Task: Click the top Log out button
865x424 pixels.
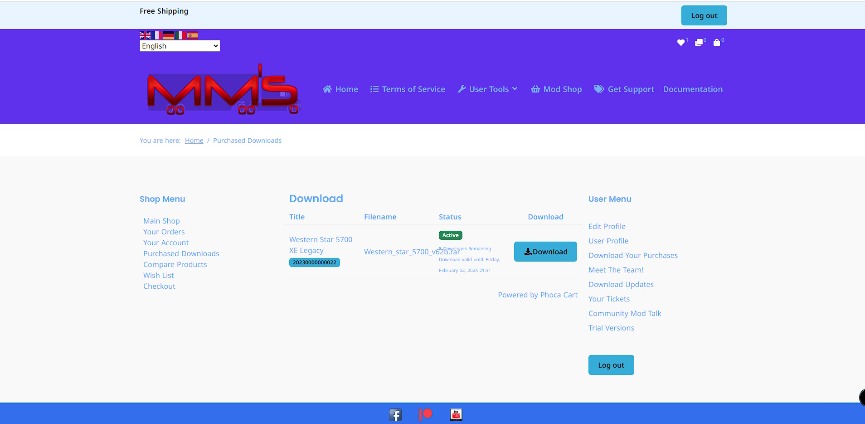Action: point(703,16)
